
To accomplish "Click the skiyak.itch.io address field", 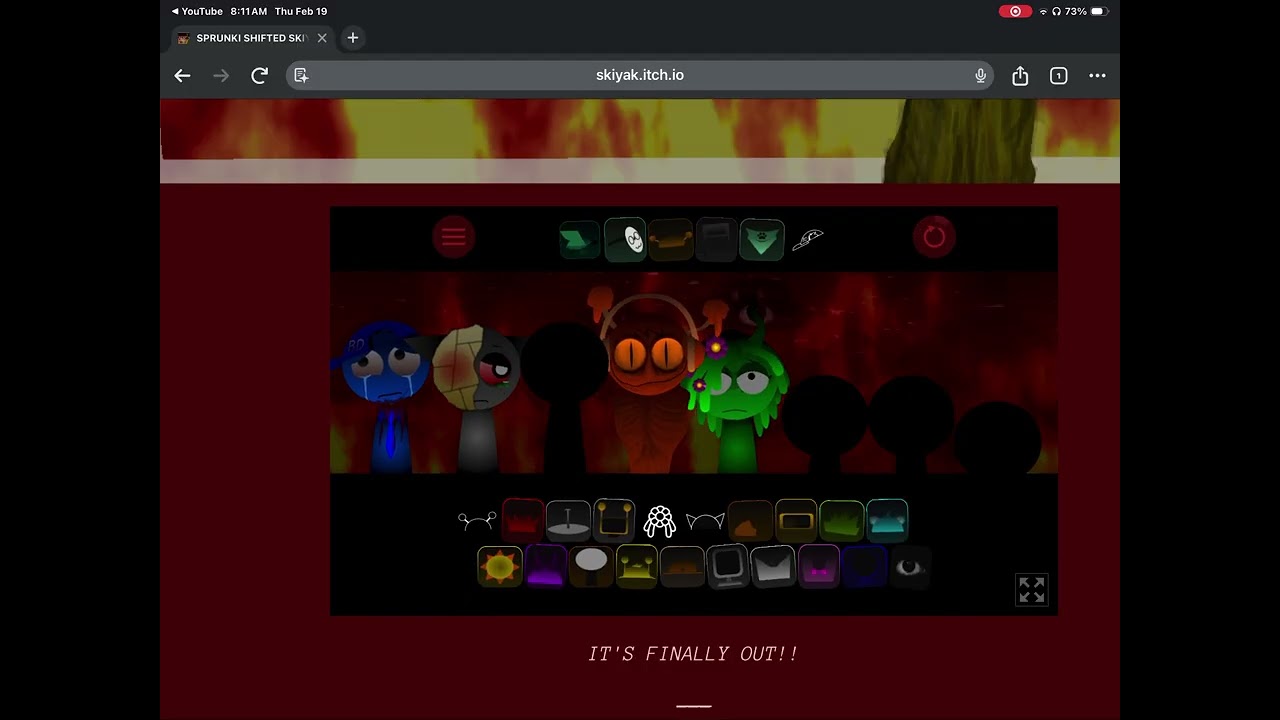I will click(640, 75).
